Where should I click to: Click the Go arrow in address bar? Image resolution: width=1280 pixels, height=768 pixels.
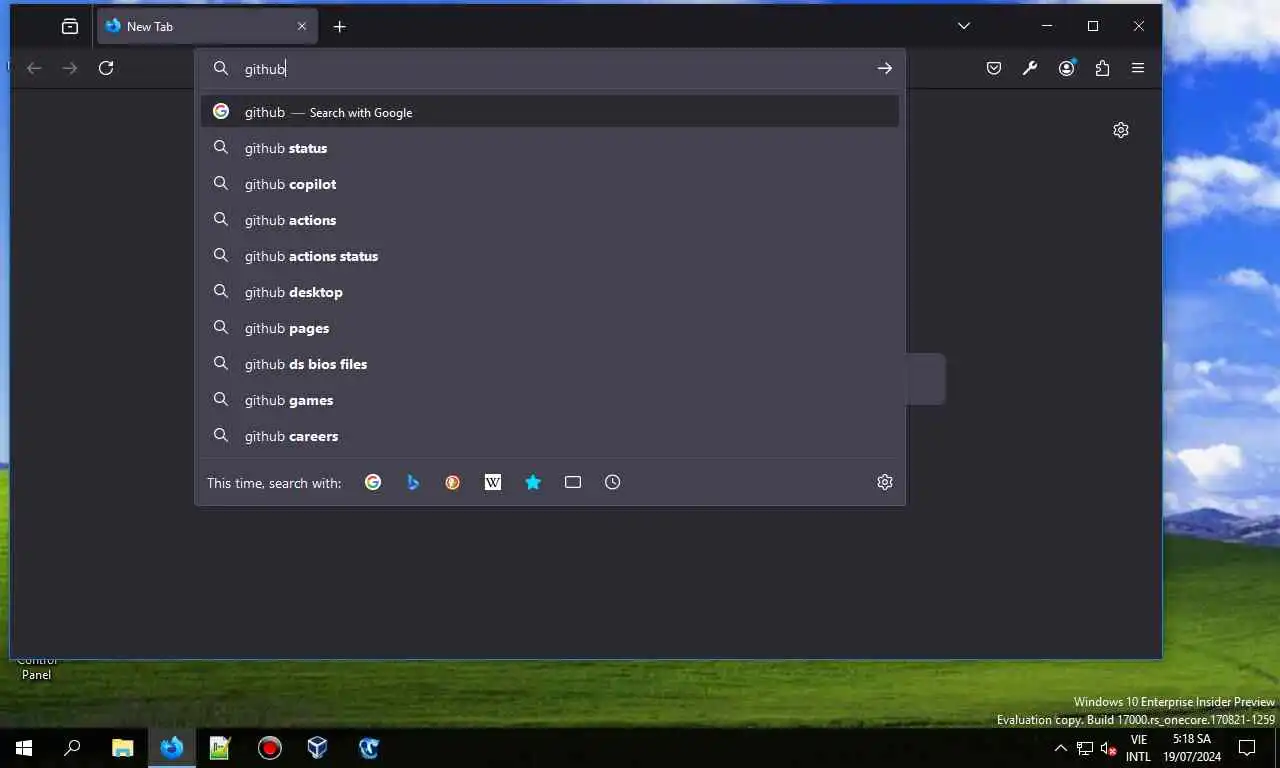[x=884, y=68]
